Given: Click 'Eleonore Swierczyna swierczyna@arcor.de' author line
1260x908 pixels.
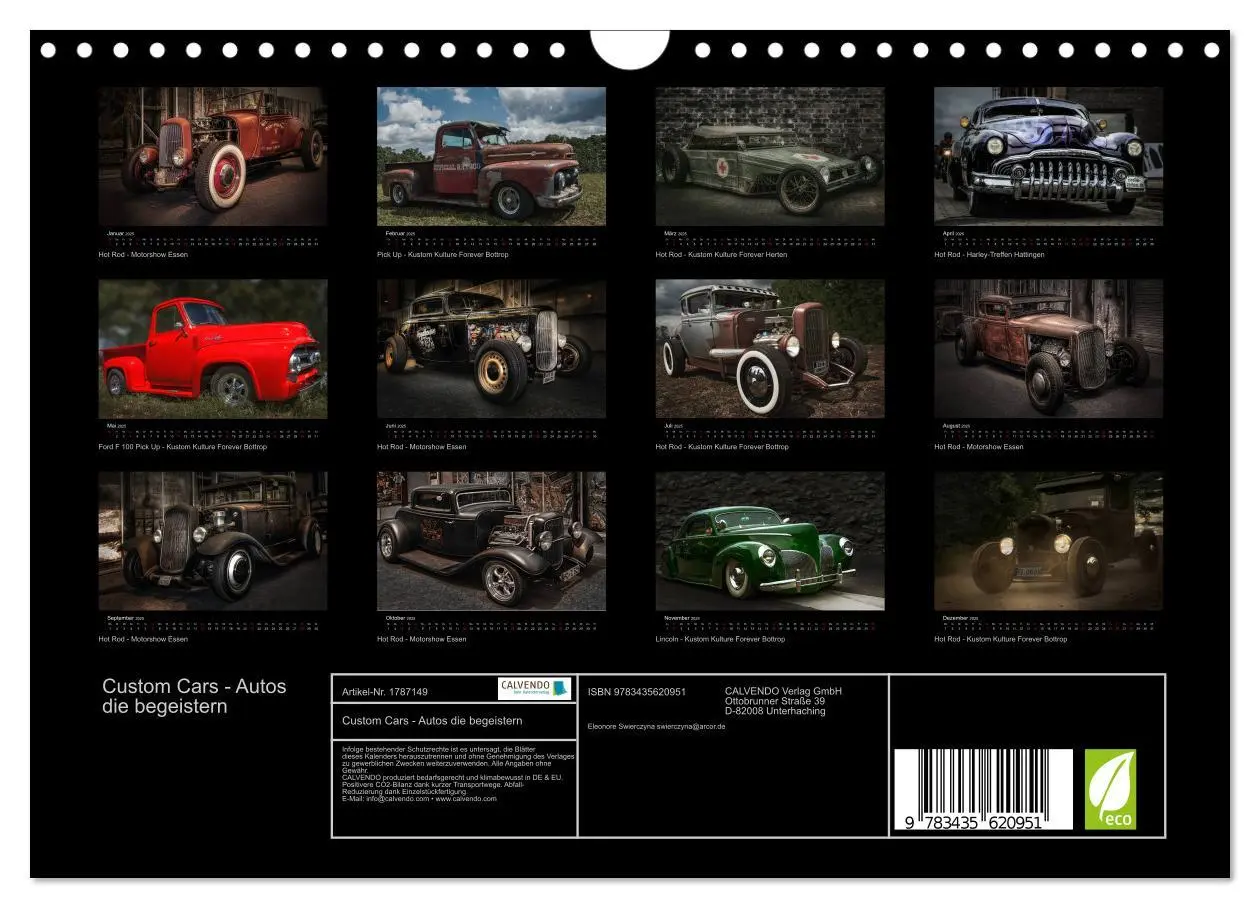Looking at the screenshot, I should [656, 726].
